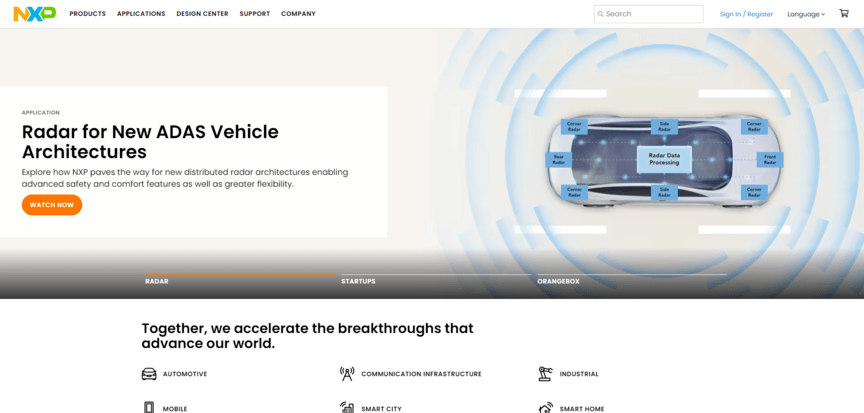Click the Watch Now button
864x413 pixels.
point(52,205)
